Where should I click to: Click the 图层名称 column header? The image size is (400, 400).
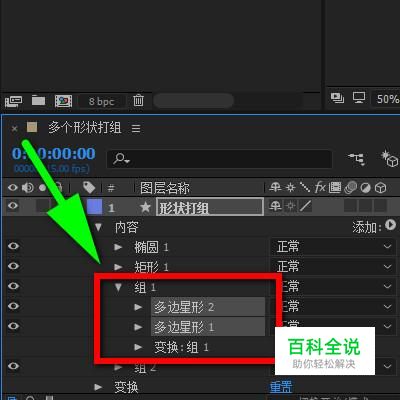coord(165,188)
